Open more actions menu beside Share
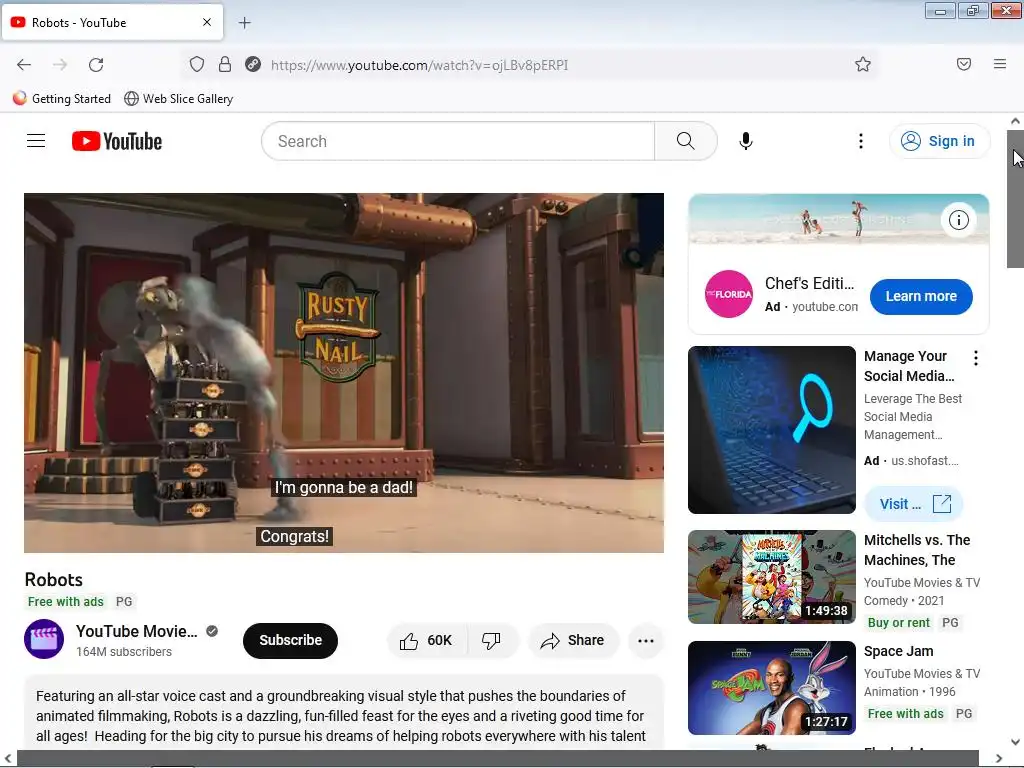 [x=646, y=641]
